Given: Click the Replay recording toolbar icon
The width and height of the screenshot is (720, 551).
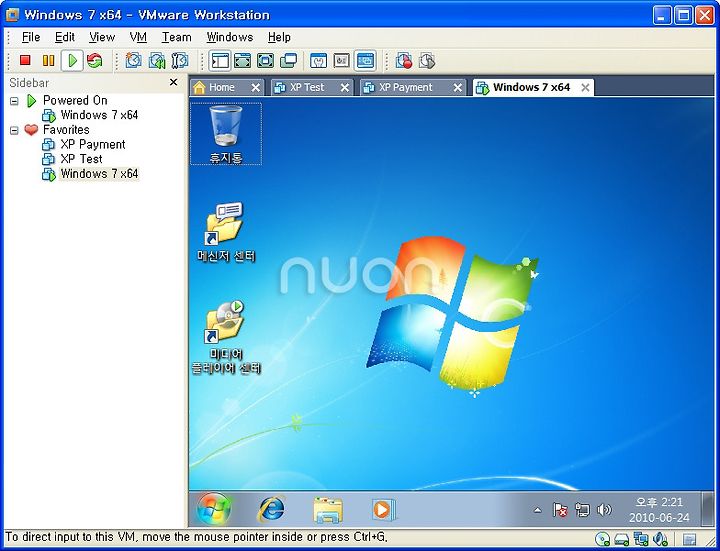Looking at the screenshot, I should 427,60.
